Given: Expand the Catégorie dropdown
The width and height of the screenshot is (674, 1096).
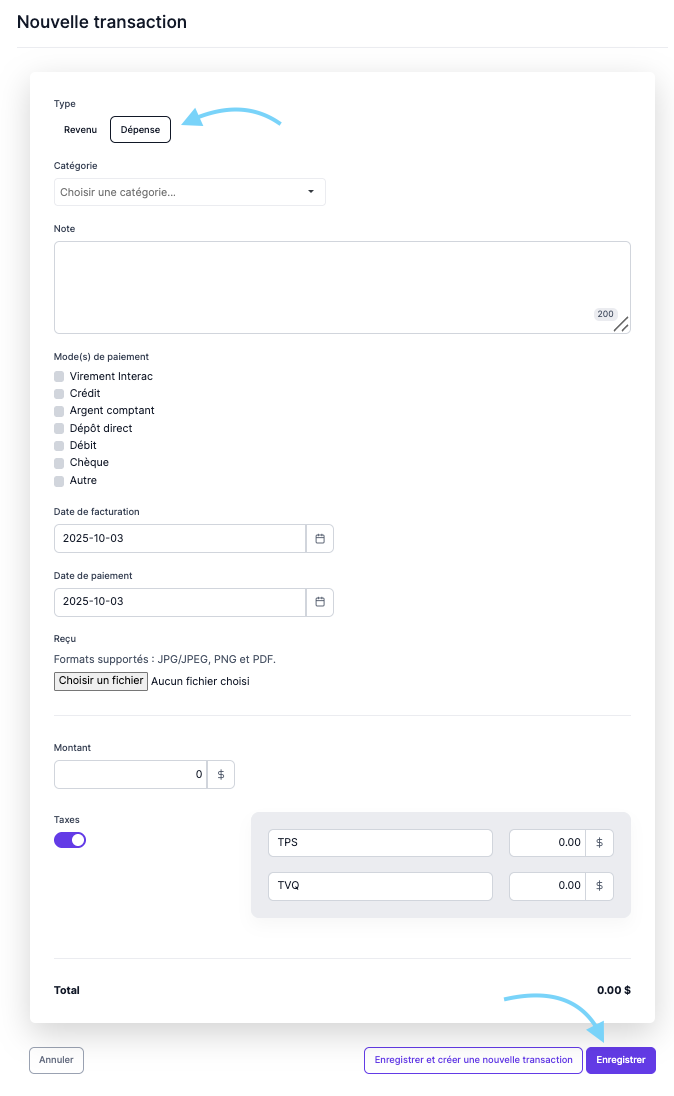Looking at the screenshot, I should (x=190, y=192).
